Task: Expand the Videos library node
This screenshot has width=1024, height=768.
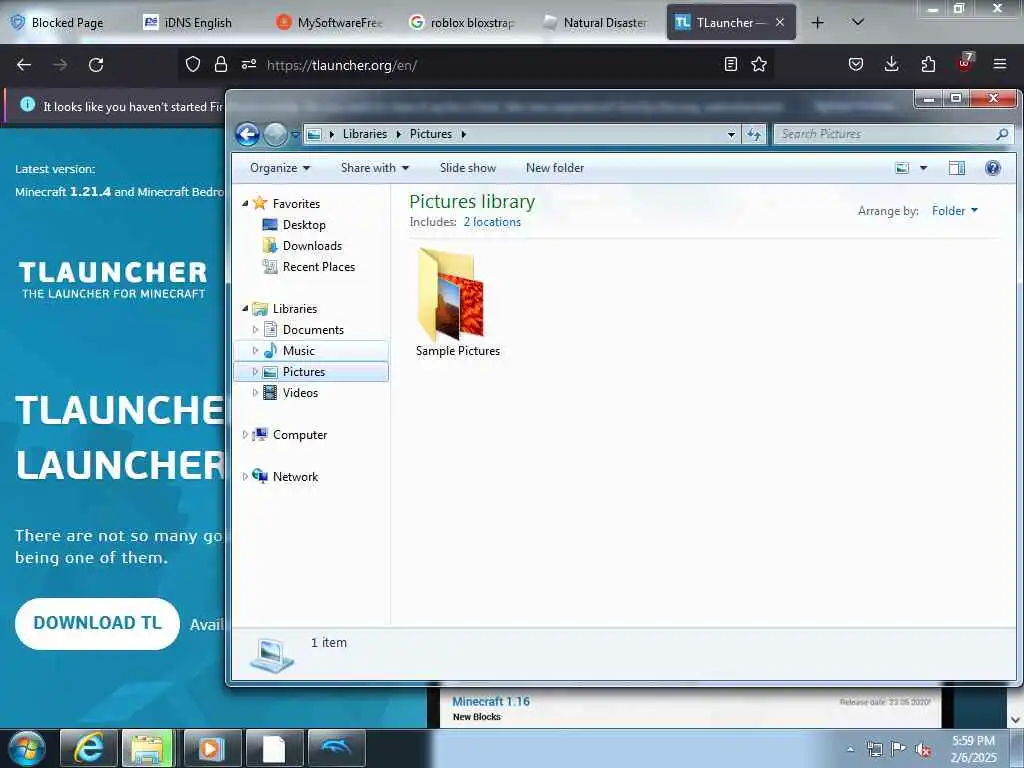Action: (255, 392)
